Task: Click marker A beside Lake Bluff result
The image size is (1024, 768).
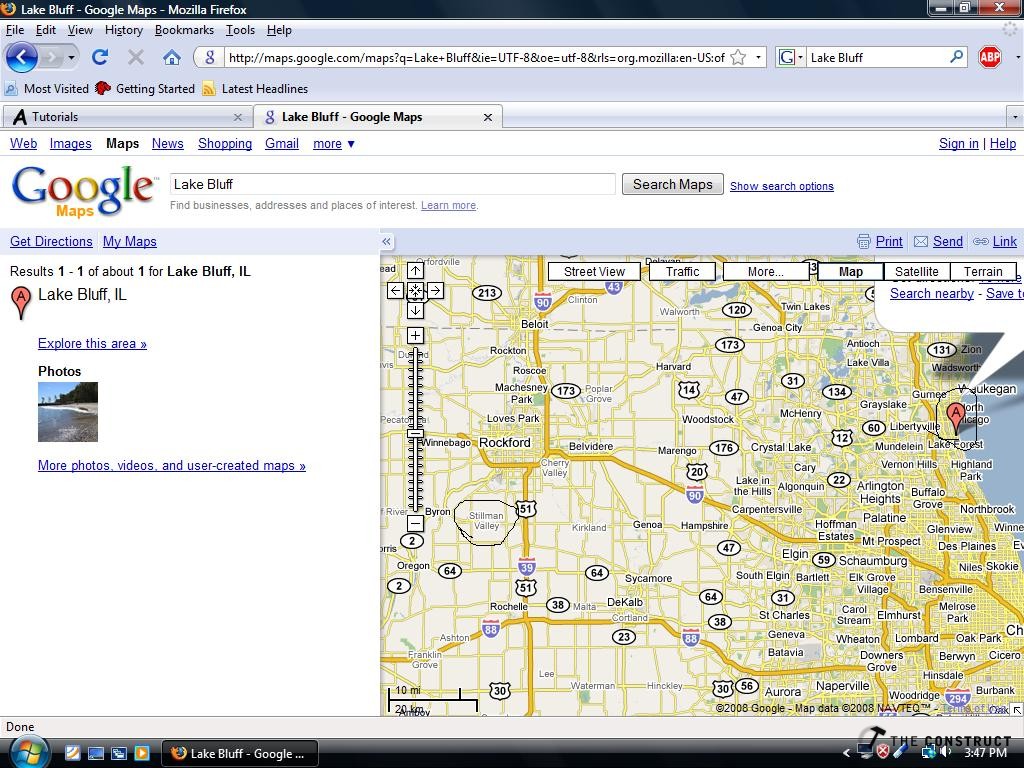Action: tap(21, 302)
